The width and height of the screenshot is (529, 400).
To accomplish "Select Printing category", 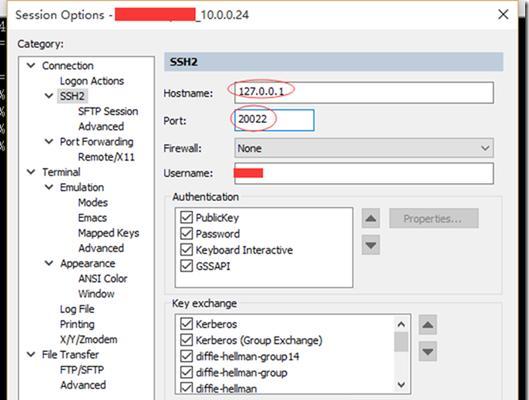I will (x=77, y=324).
